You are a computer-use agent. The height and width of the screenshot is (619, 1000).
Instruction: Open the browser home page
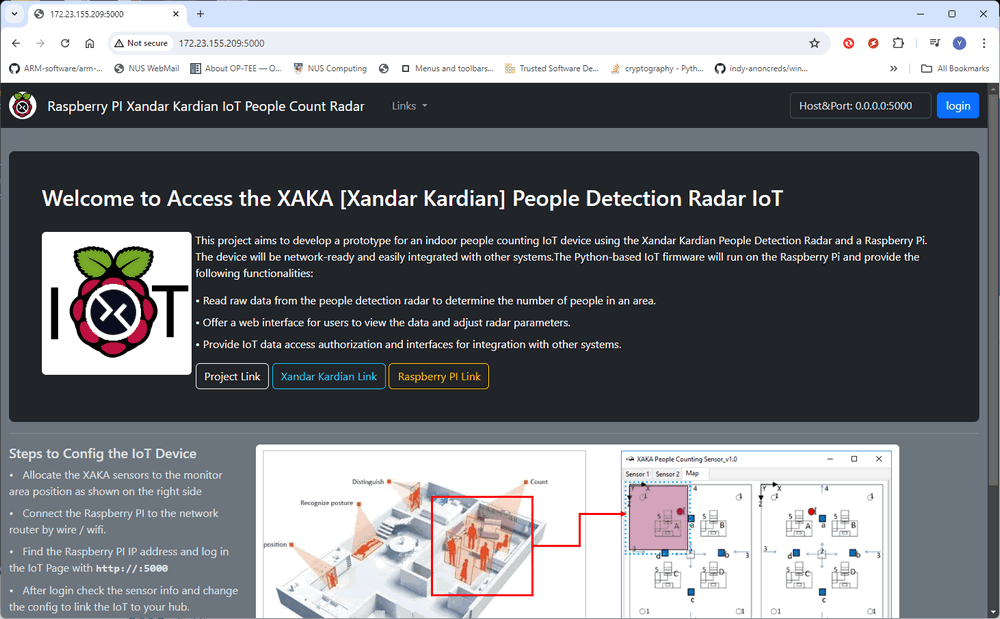tap(90, 43)
